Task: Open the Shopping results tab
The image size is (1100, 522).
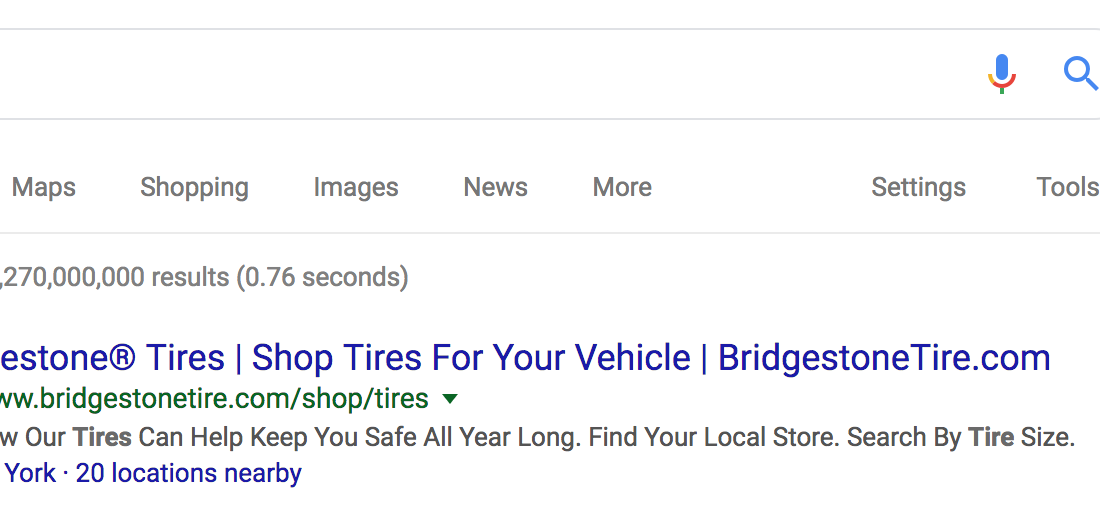Action: [194, 187]
